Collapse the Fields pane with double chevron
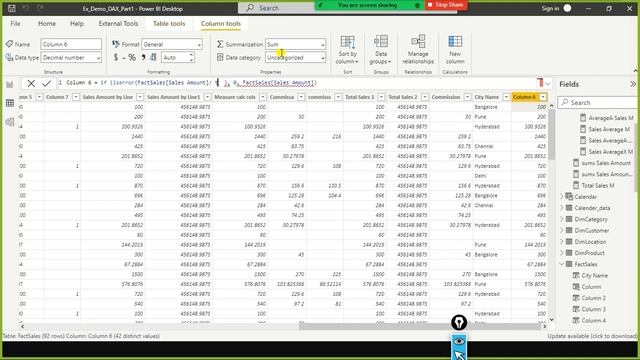This screenshot has width=640, height=360. click(x=633, y=84)
